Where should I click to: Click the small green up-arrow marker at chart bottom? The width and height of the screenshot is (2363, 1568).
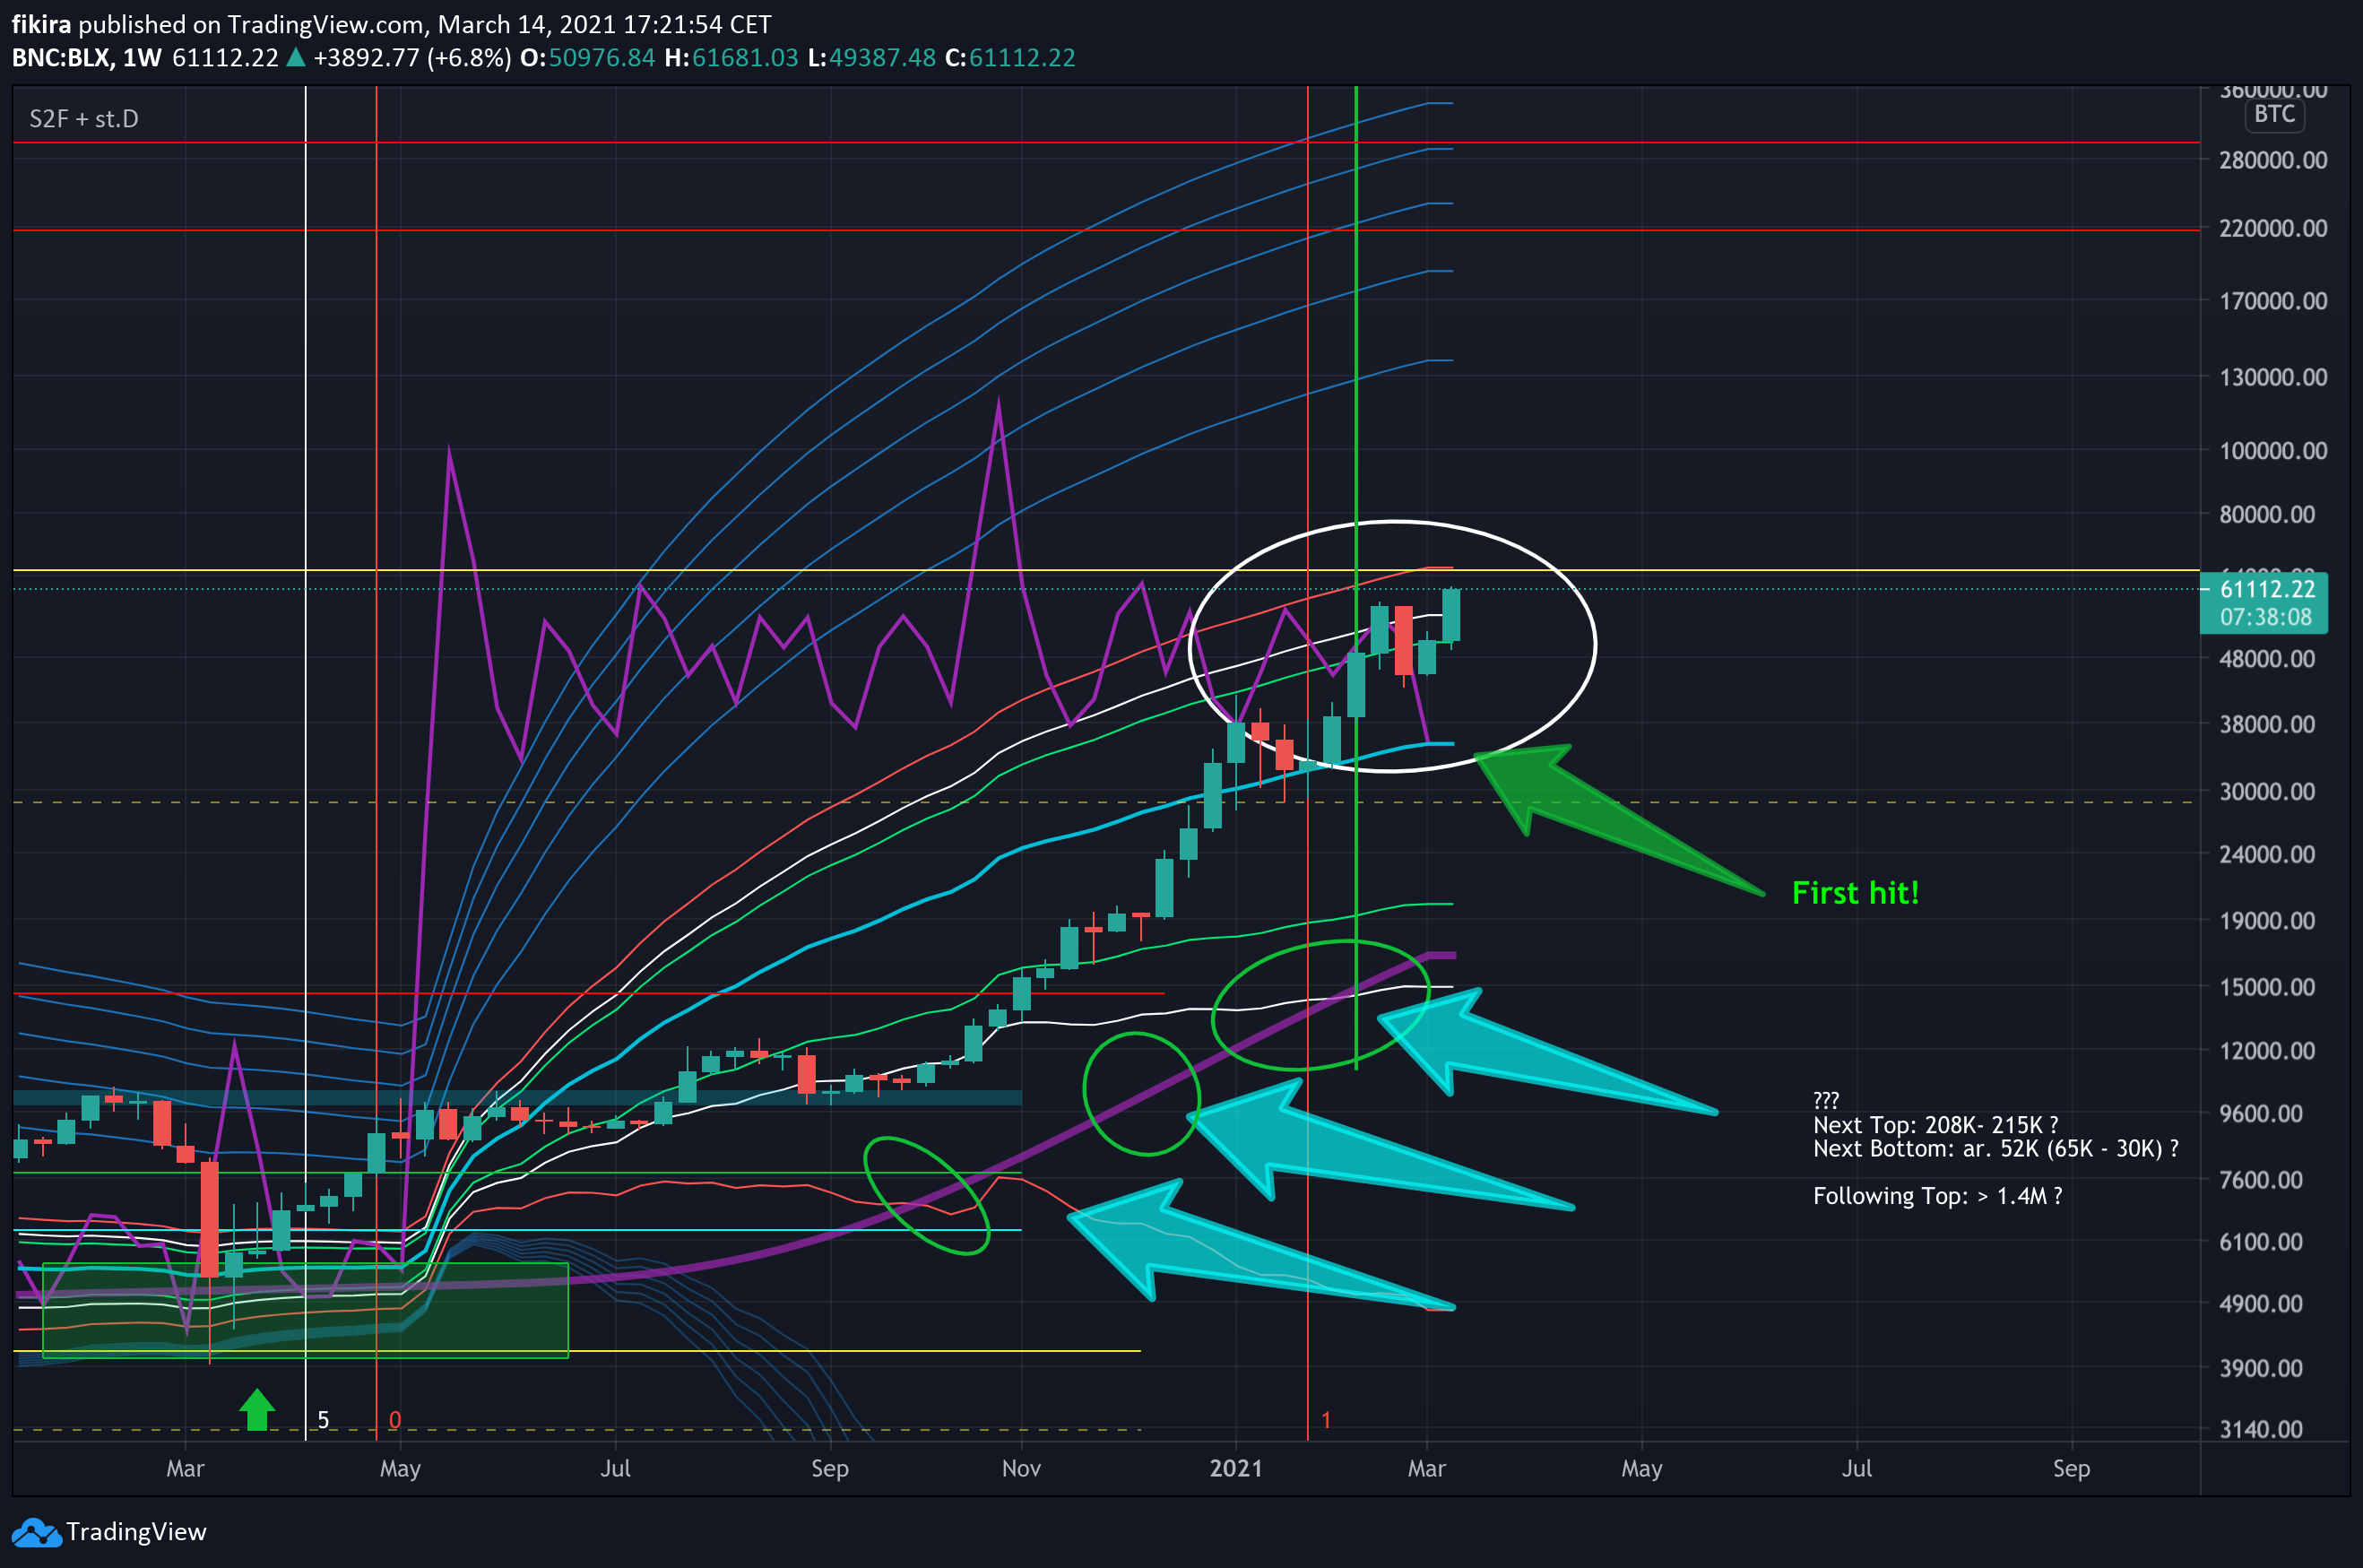(257, 1410)
